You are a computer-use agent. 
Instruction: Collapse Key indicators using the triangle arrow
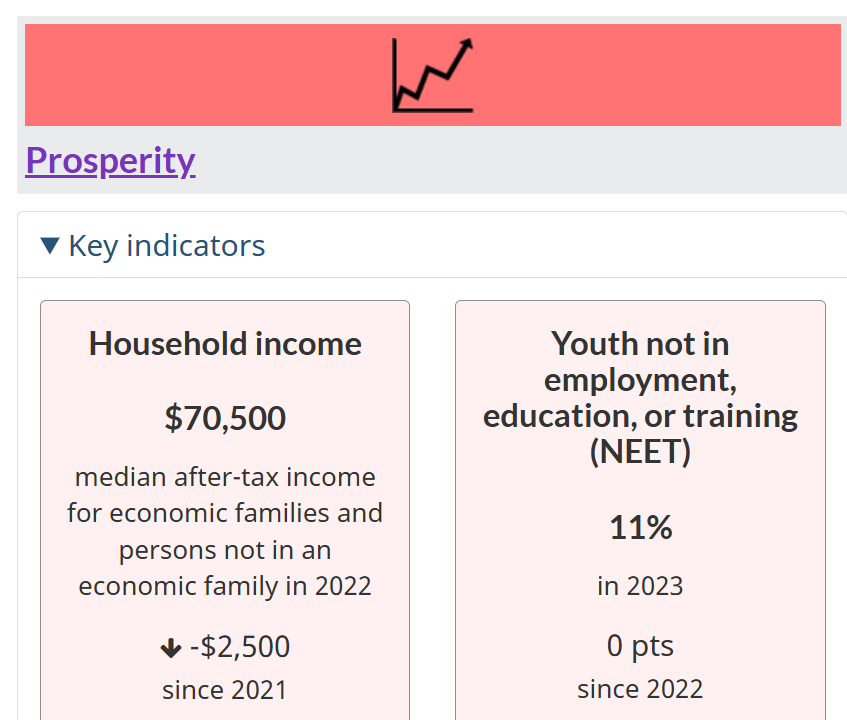(x=50, y=246)
